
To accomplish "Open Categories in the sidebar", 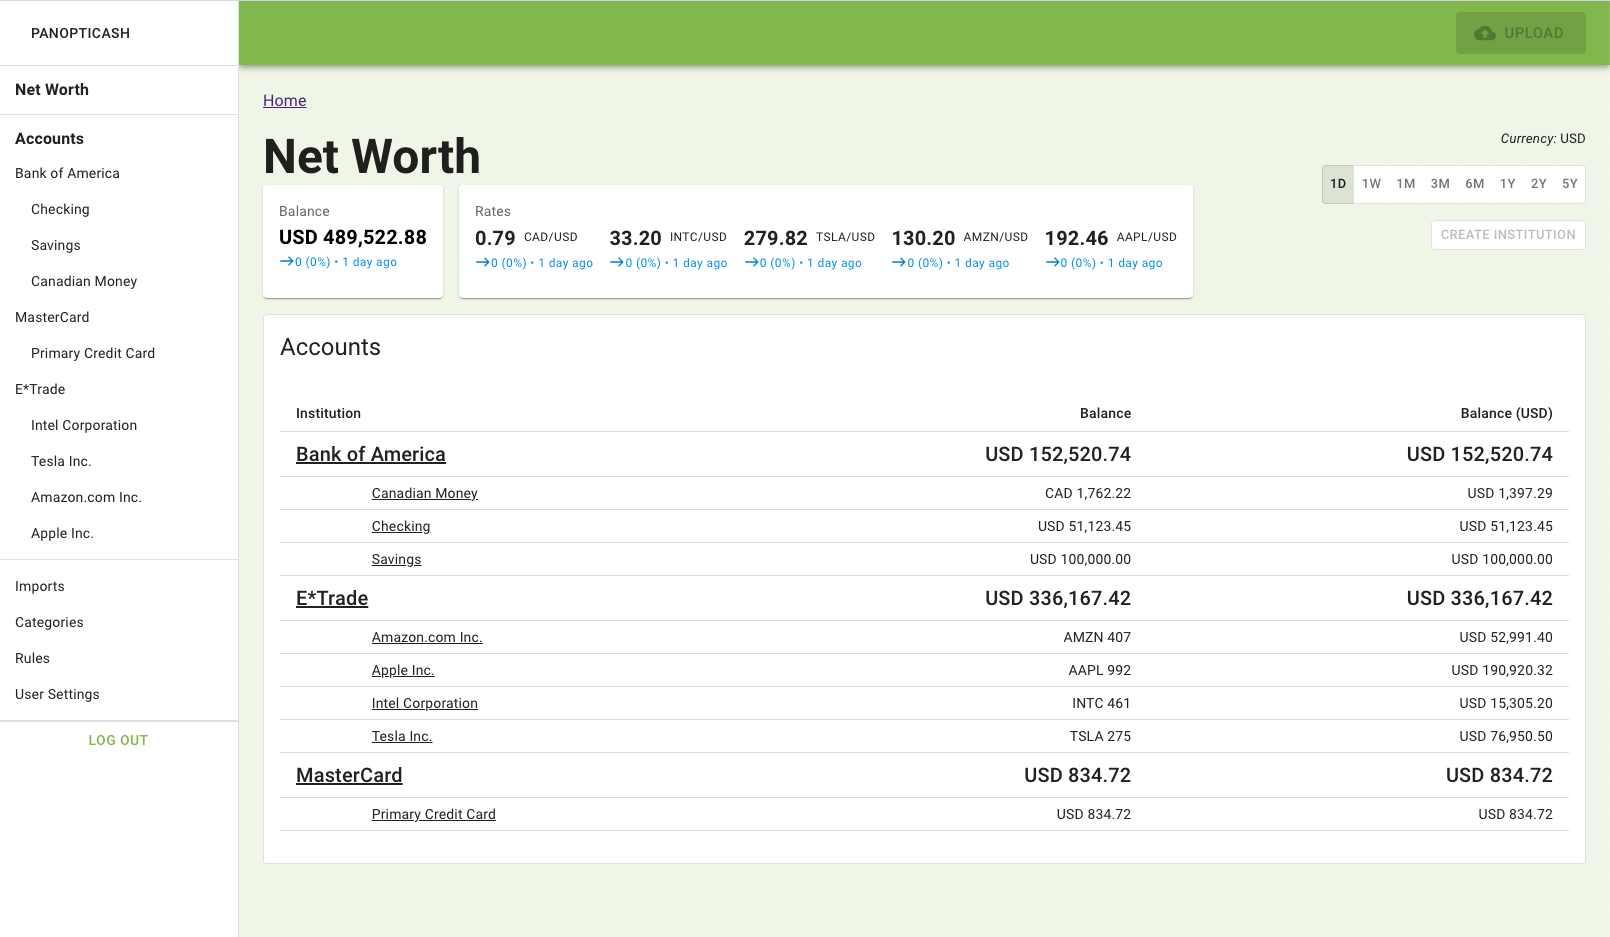I will 49,623.
